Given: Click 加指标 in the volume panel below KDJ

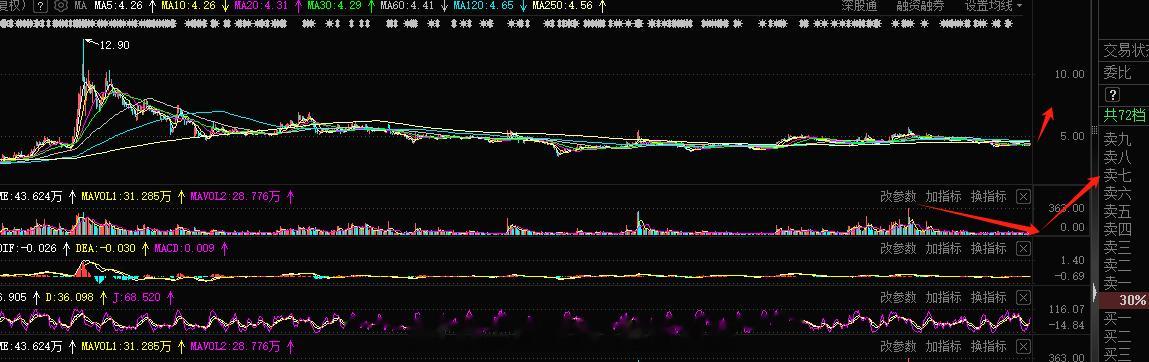Looking at the screenshot, I should coord(943,346).
